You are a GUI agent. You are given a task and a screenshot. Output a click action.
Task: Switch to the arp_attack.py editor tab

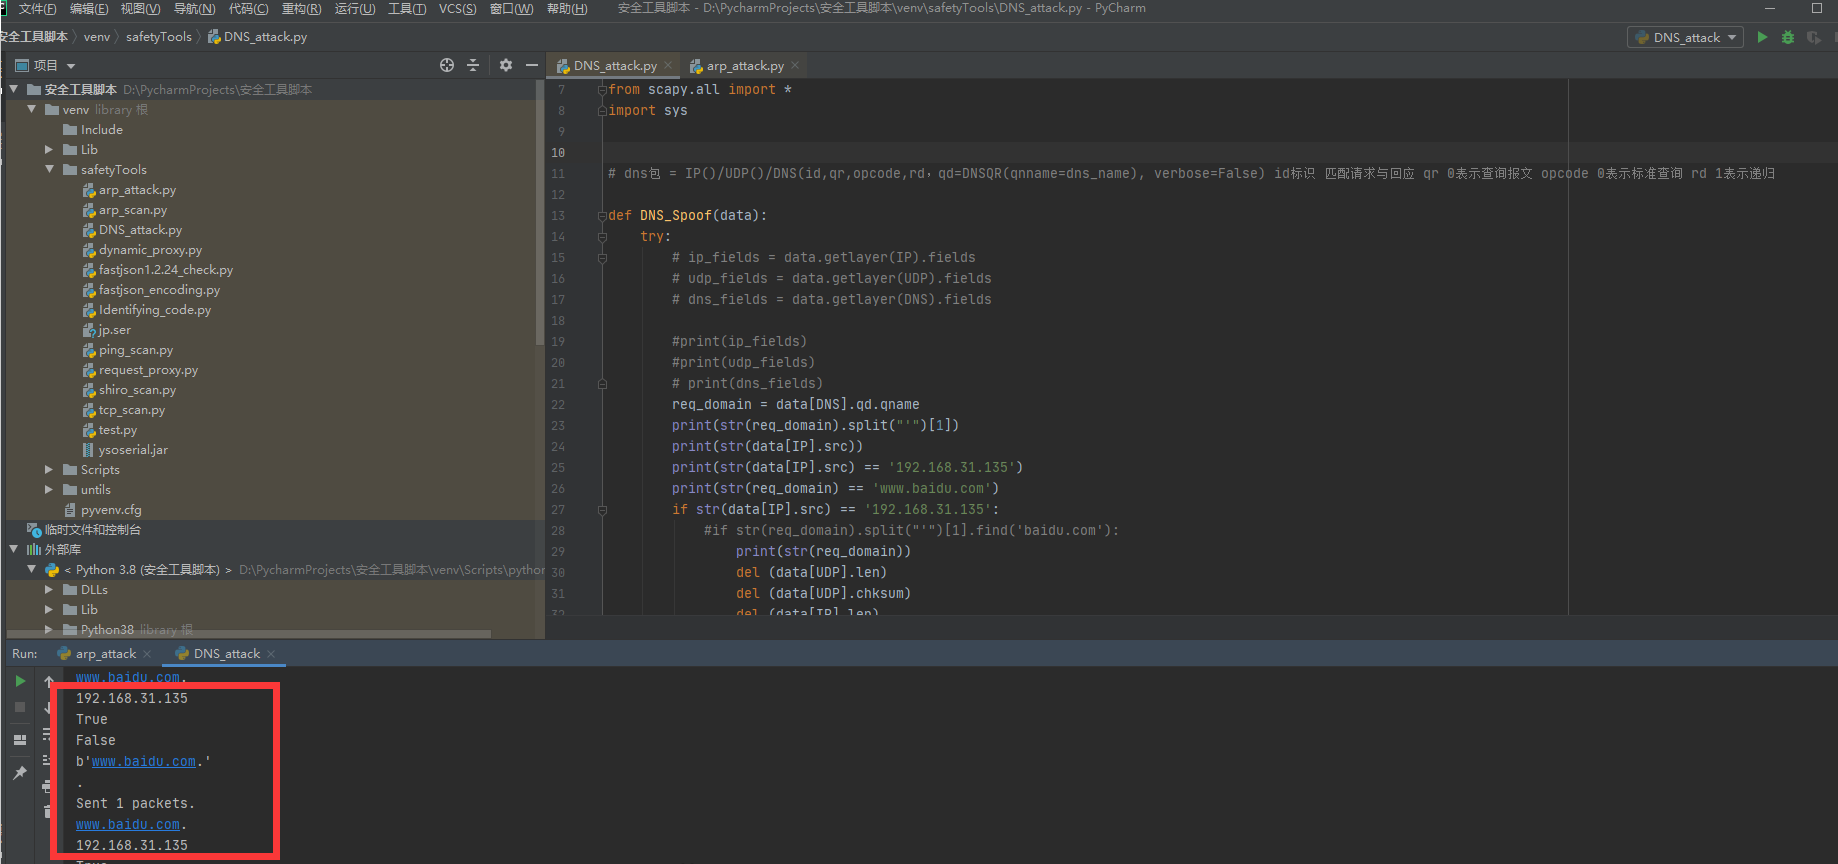tap(745, 65)
